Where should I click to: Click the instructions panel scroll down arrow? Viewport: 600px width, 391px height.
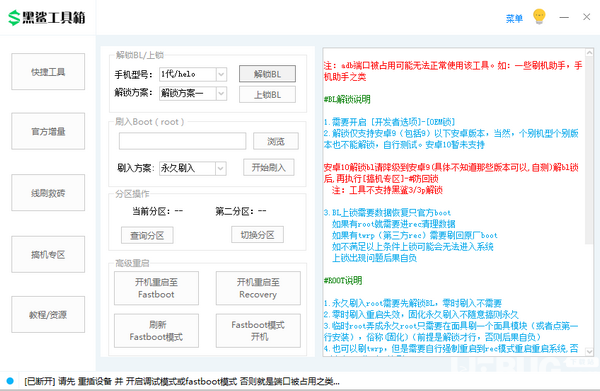coord(589,351)
